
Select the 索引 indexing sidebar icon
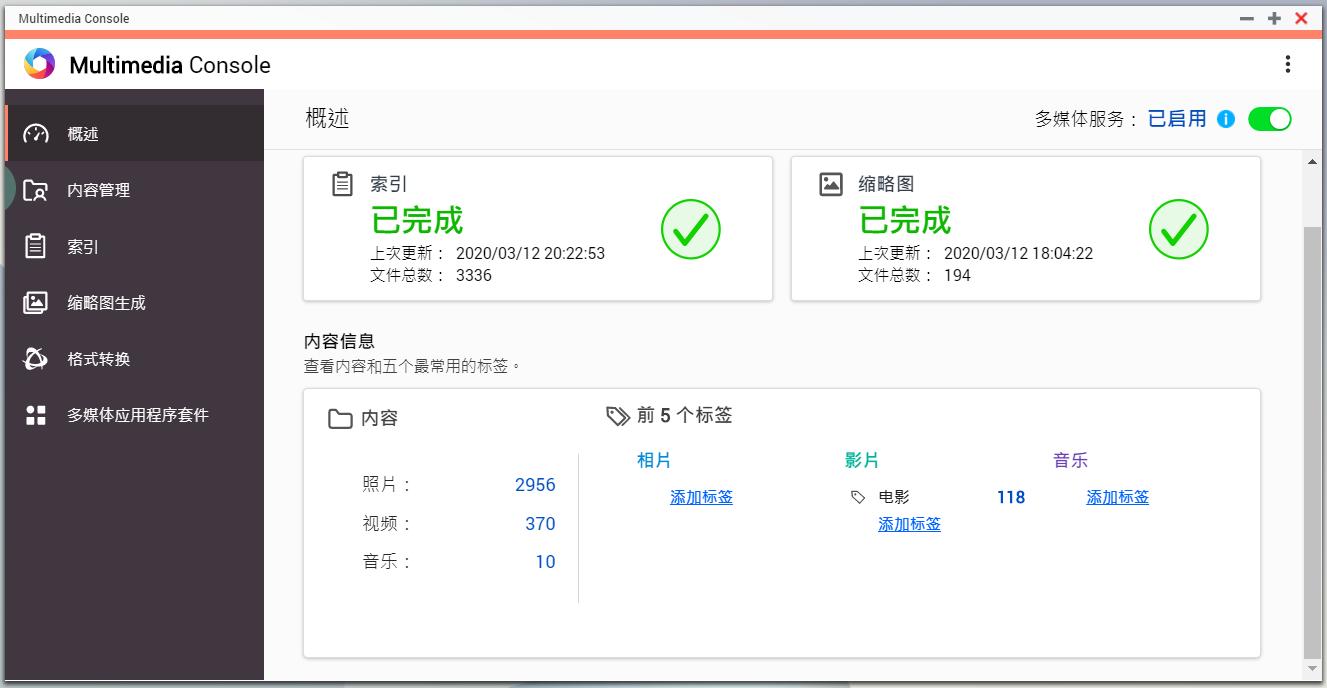pyautogui.click(x=36, y=246)
